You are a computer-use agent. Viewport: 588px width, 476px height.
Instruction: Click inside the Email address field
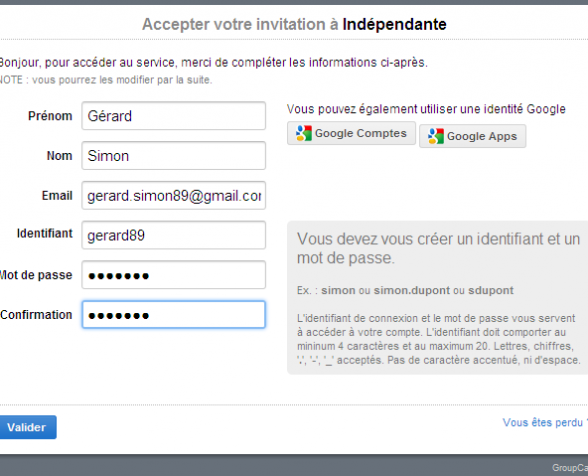coord(174,195)
